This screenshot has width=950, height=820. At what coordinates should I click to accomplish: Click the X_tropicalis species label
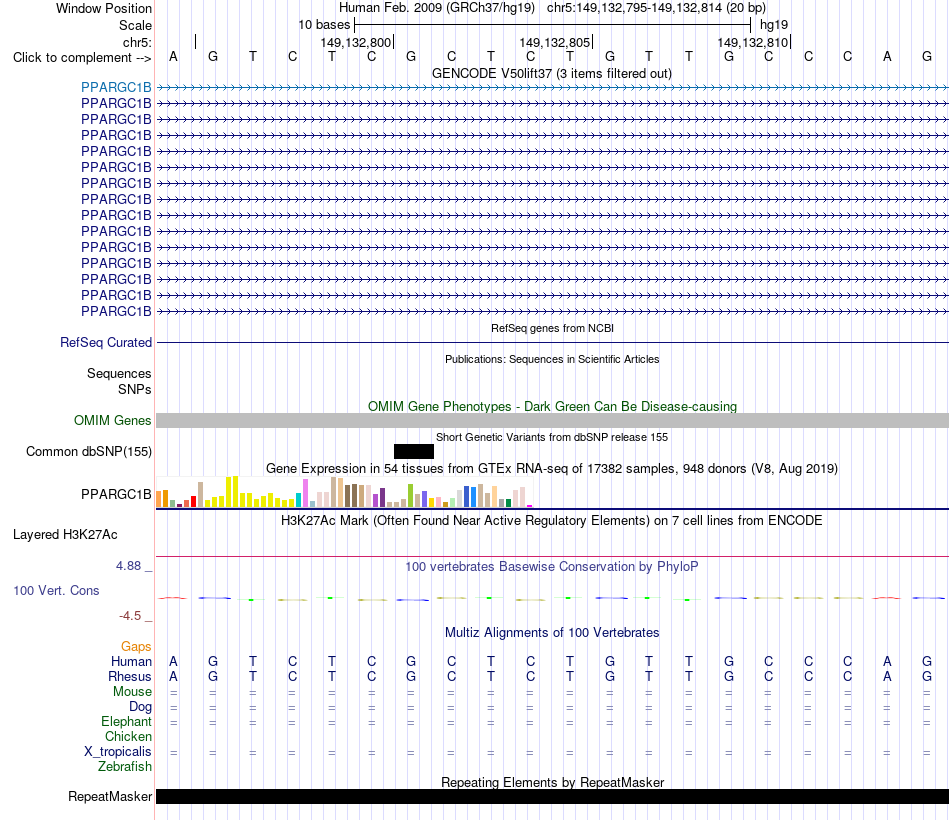coord(118,752)
